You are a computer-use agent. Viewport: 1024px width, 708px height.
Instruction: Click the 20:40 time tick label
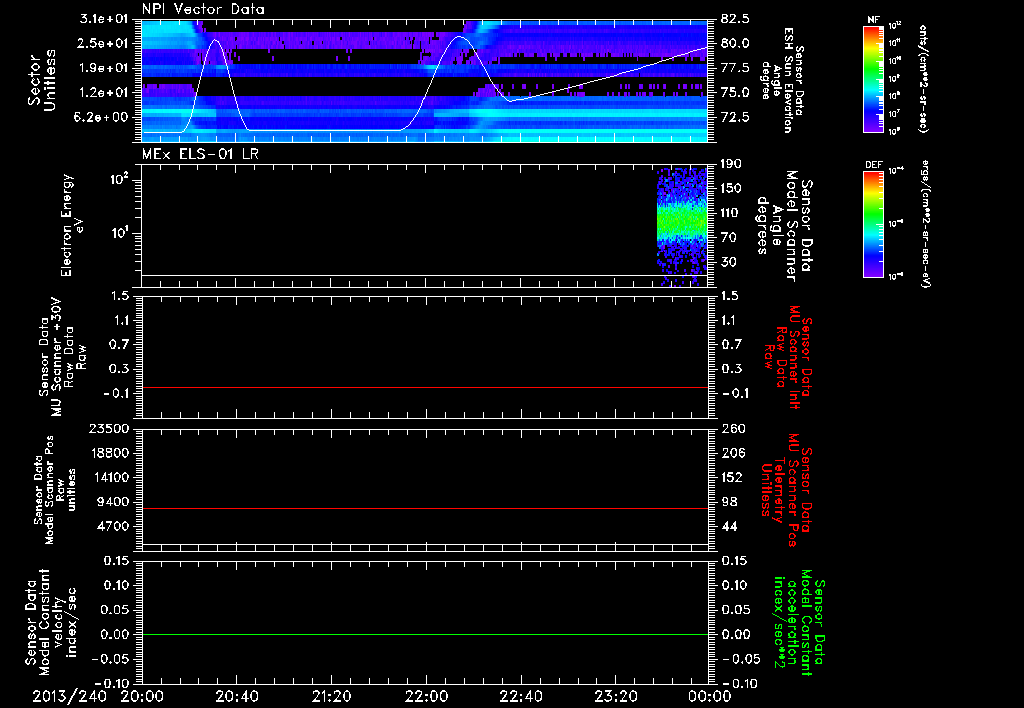click(x=236, y=696)
